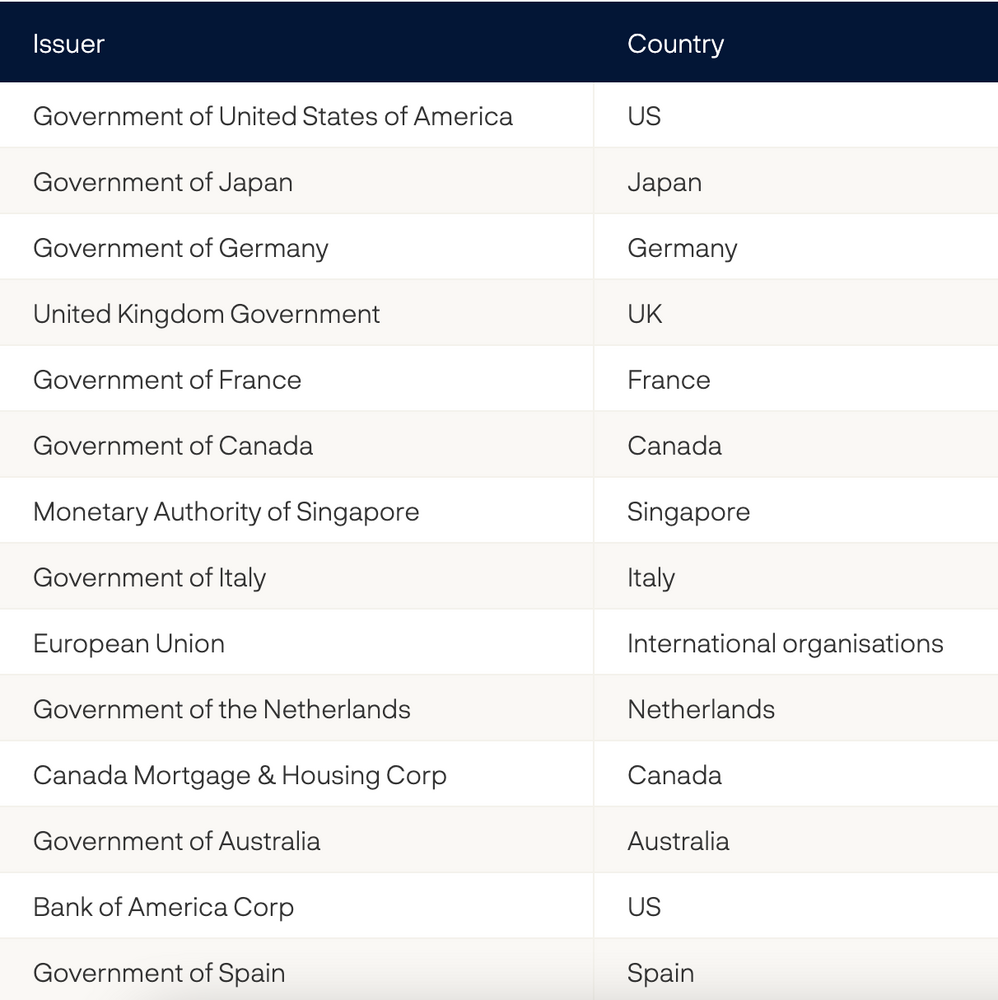
Task: Click the Issuer column header
Action: (x=68, y=44)
